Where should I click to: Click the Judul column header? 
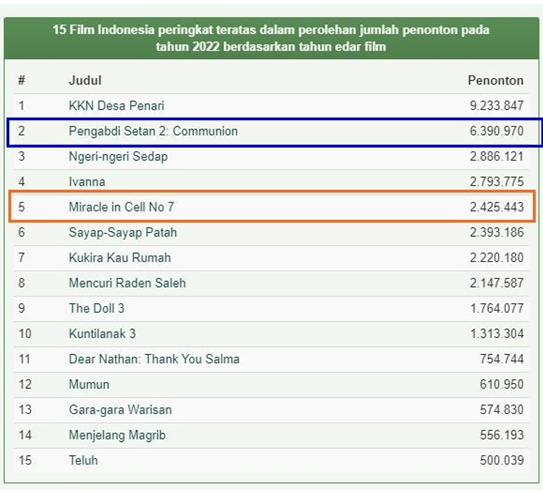coord(85,80)
